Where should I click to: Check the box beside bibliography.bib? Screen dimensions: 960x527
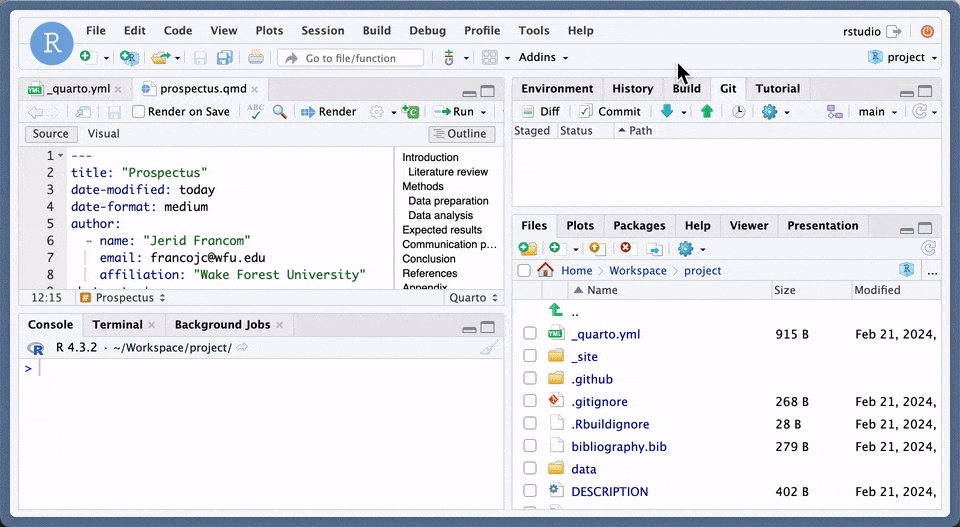click(x=530, y=446)
